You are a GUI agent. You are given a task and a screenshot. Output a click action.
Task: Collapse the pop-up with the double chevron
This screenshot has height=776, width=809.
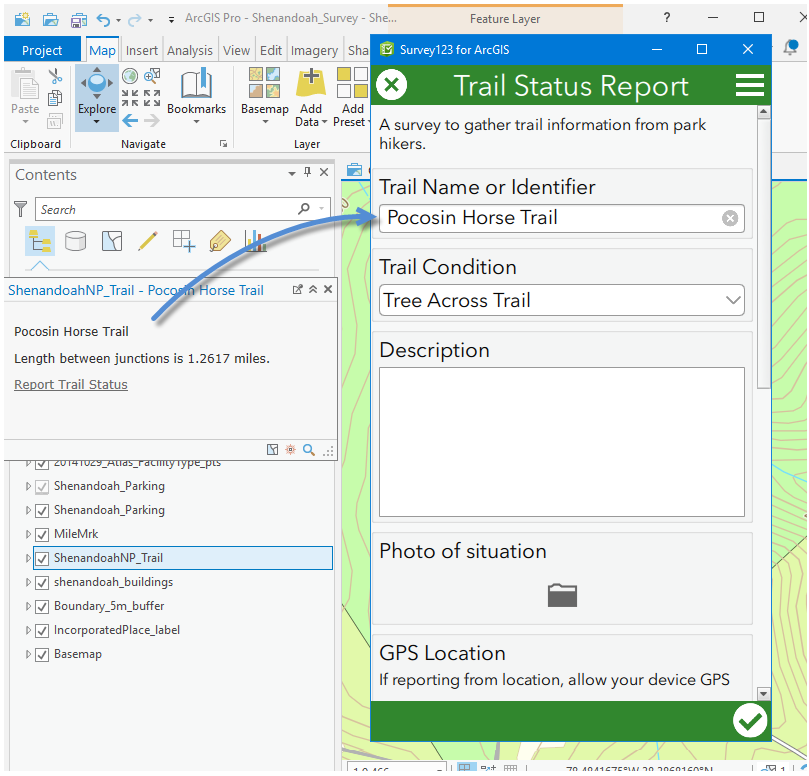click(x=313, y=289)
